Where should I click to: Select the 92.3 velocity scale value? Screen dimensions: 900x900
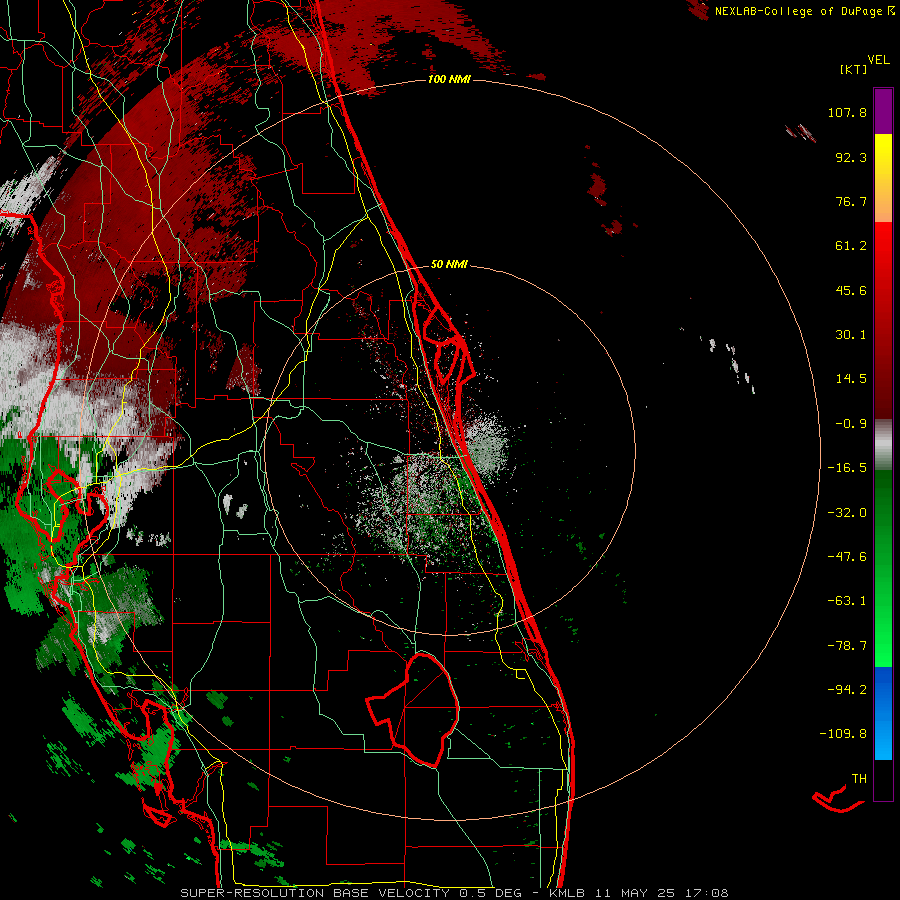coord(851,157)
